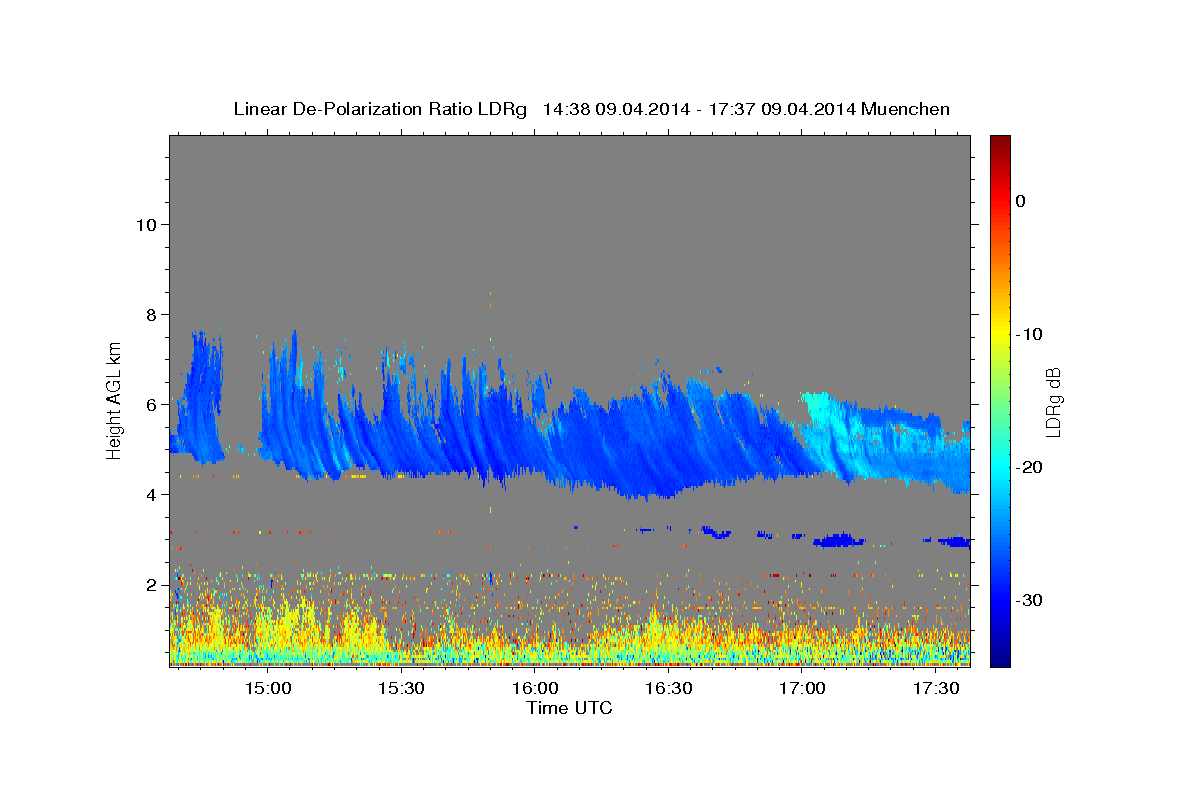Click the height tick label 4
Image resolution: width=1200 pixels, height=800 pixels.
click(x=150, y=494)
